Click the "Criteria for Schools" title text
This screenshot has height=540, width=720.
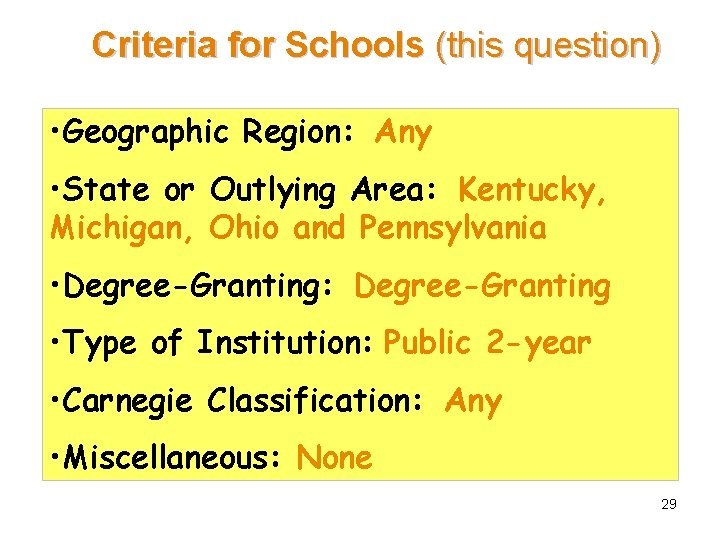pos(257,45)
